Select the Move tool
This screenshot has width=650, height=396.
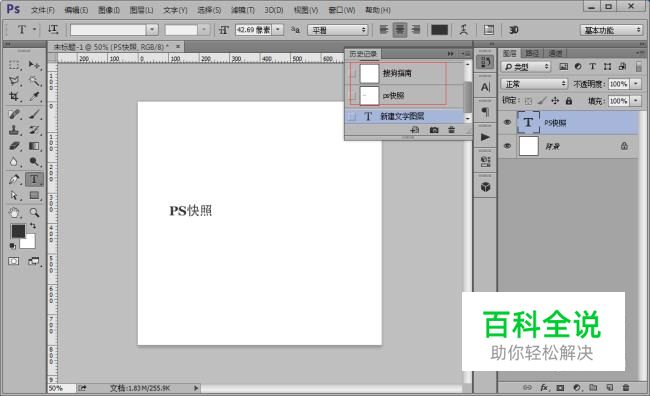34,65
